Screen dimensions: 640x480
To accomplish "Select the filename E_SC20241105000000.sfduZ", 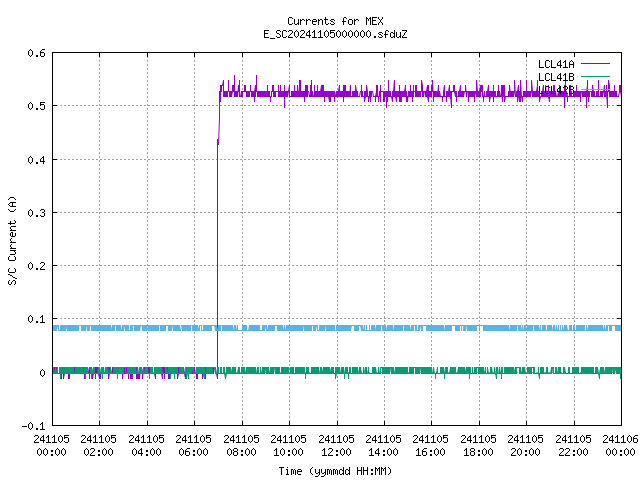I will [335, 34].
